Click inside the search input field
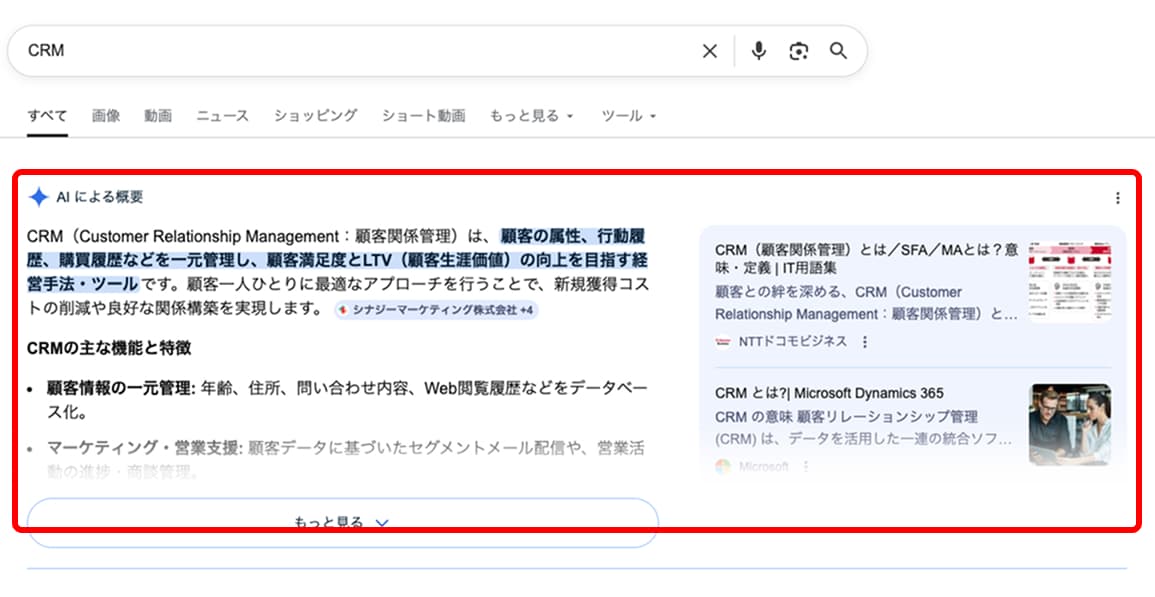The image size is (1155, 597). (x=300, y=50)
